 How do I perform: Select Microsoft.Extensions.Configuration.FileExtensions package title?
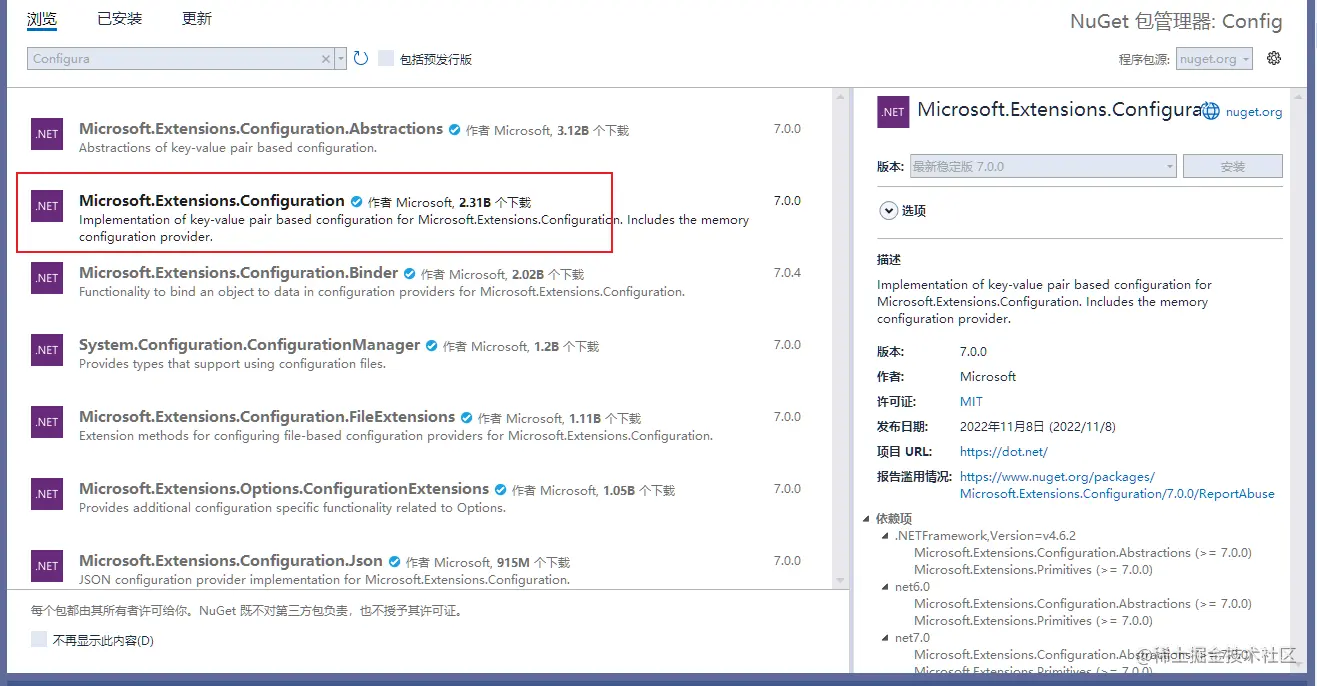coord(267,417)
